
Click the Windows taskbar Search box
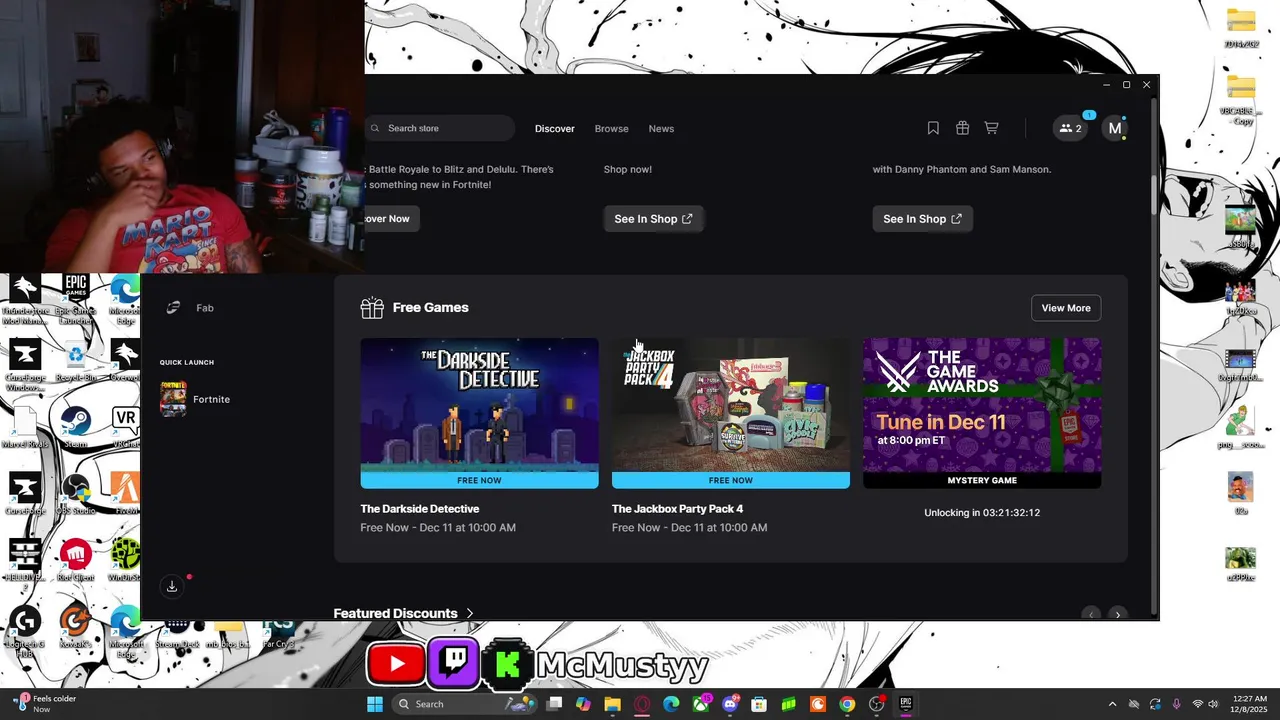click(x=462, y=704)
